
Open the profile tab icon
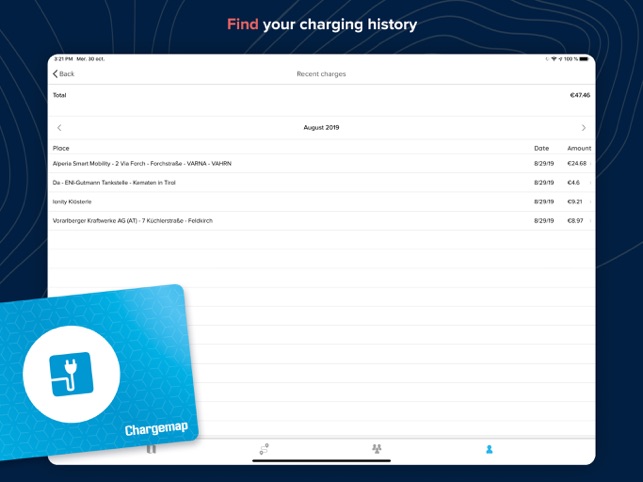tap(489, 449)
